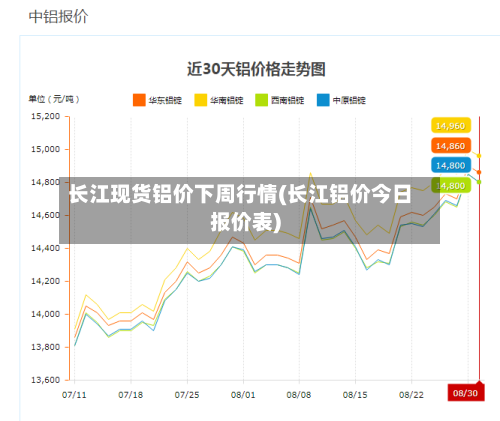Screen dimensions: 500x421
Task: Click the chart title 近30天铝价格走势图
Action: tap(256, 69)
